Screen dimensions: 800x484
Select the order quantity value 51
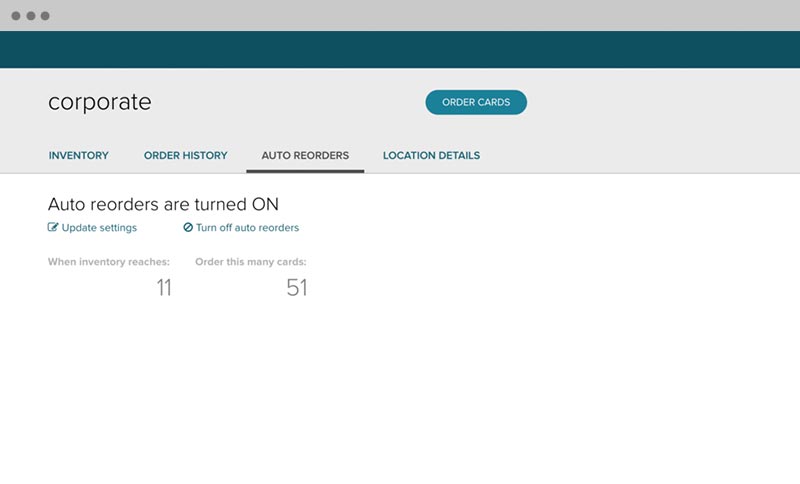point(296,288)
